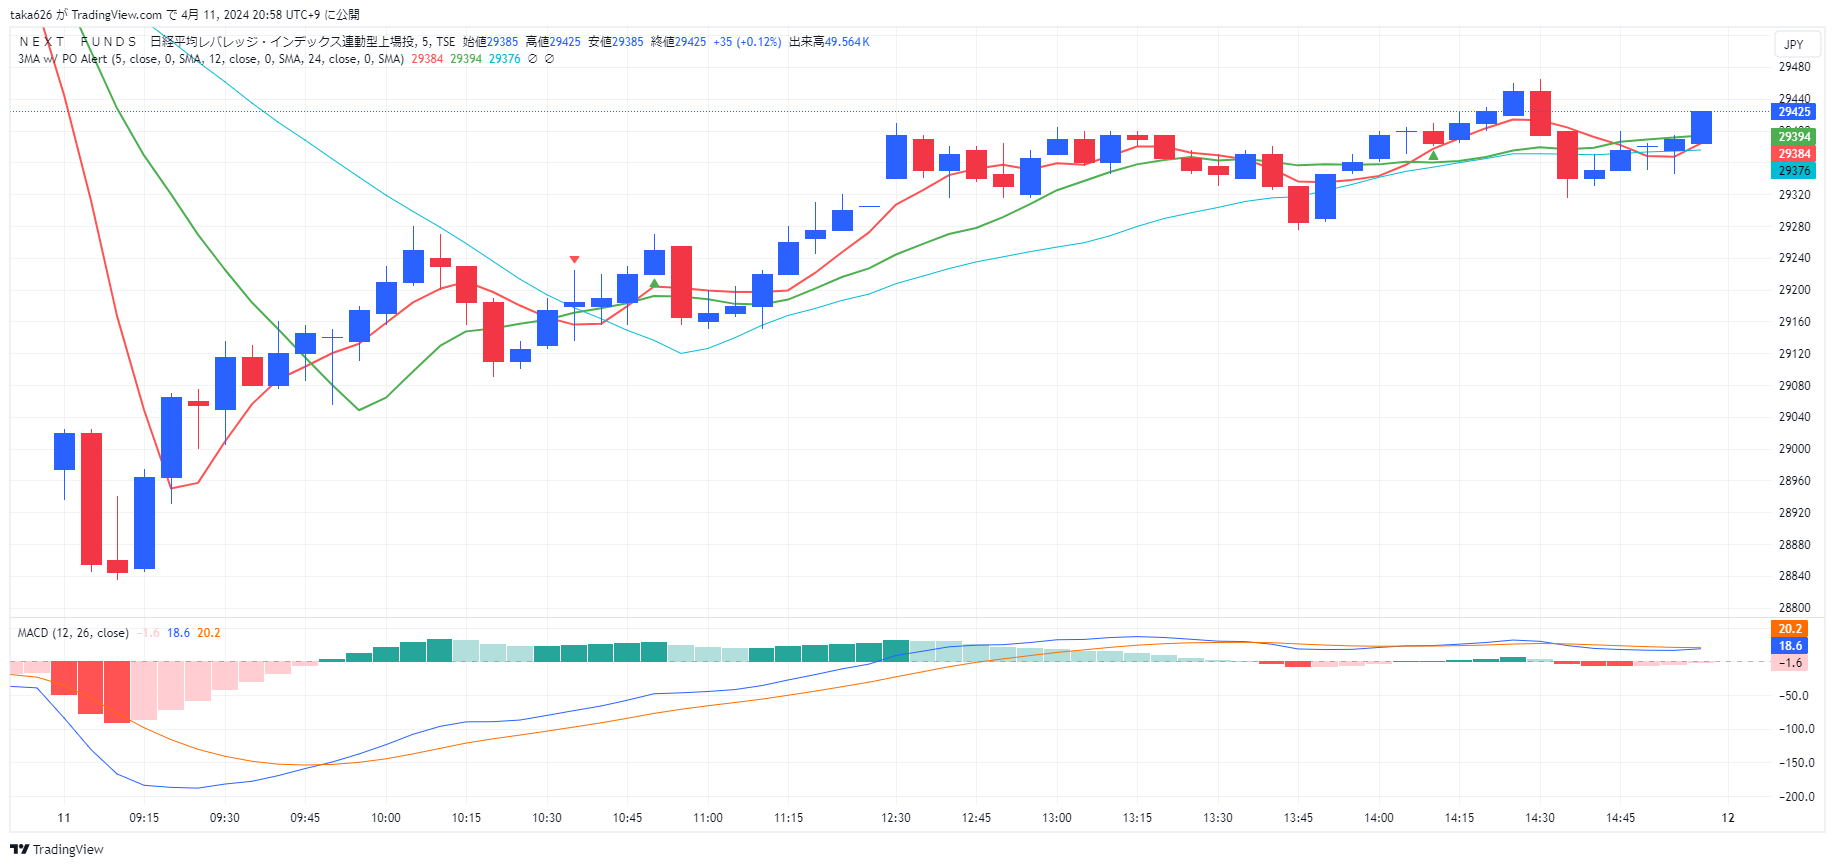The height and width of the screenshot is (867, 1835).
Task: Click the second ∅ symbol in the 3MA legend
Action: (549, 59)
